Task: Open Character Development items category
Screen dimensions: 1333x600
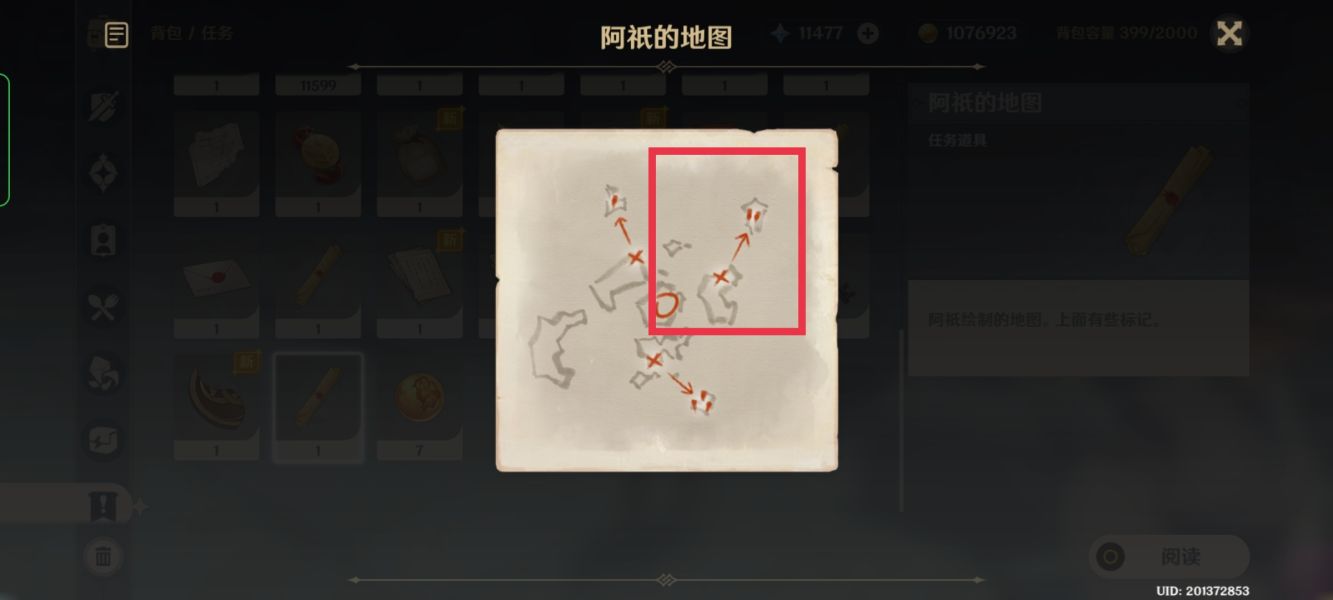Action: pos(104,240)
